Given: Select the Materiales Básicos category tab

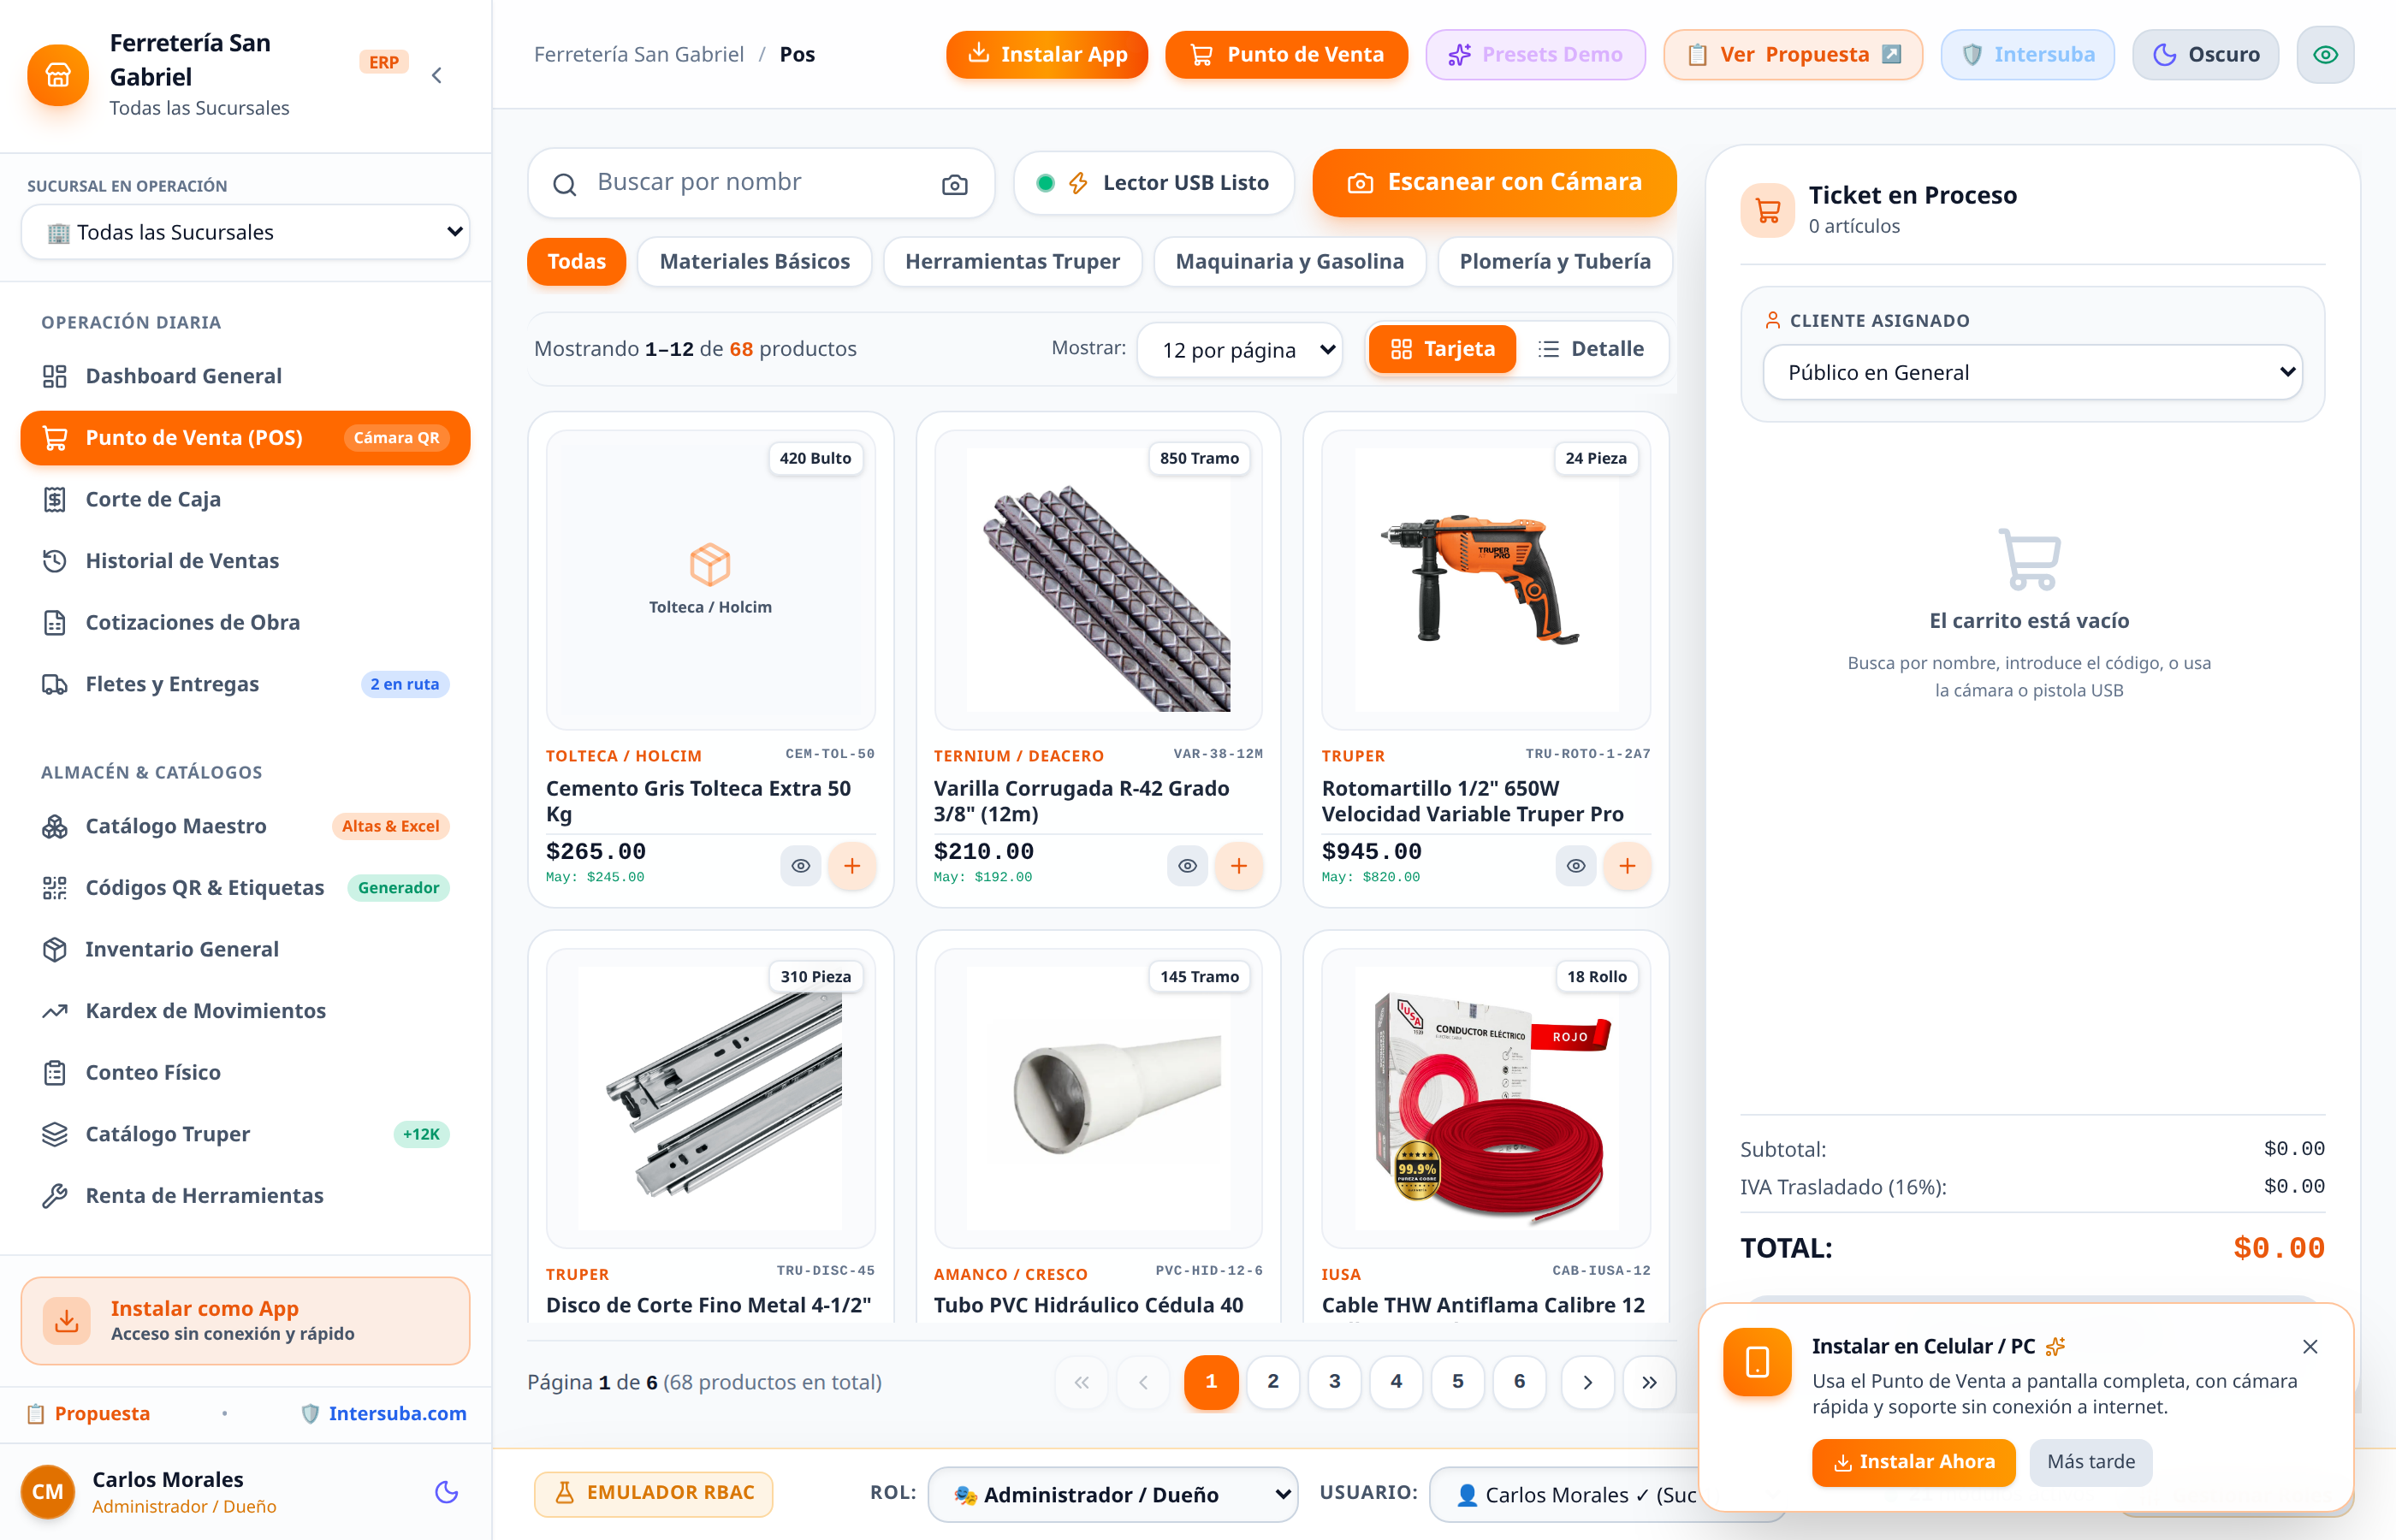Looking at the screenshot, I should [755, 262].
